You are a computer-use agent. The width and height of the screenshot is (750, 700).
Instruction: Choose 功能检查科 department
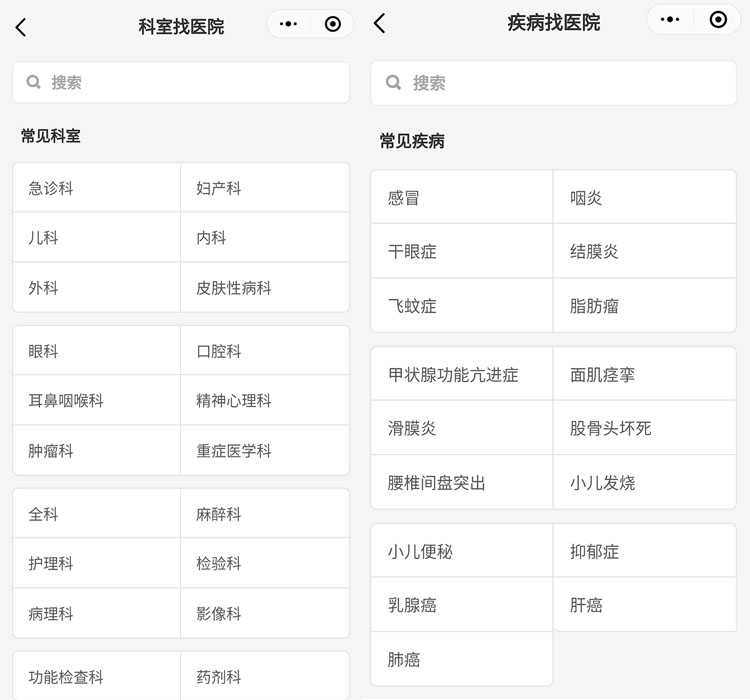coord(97,677)
